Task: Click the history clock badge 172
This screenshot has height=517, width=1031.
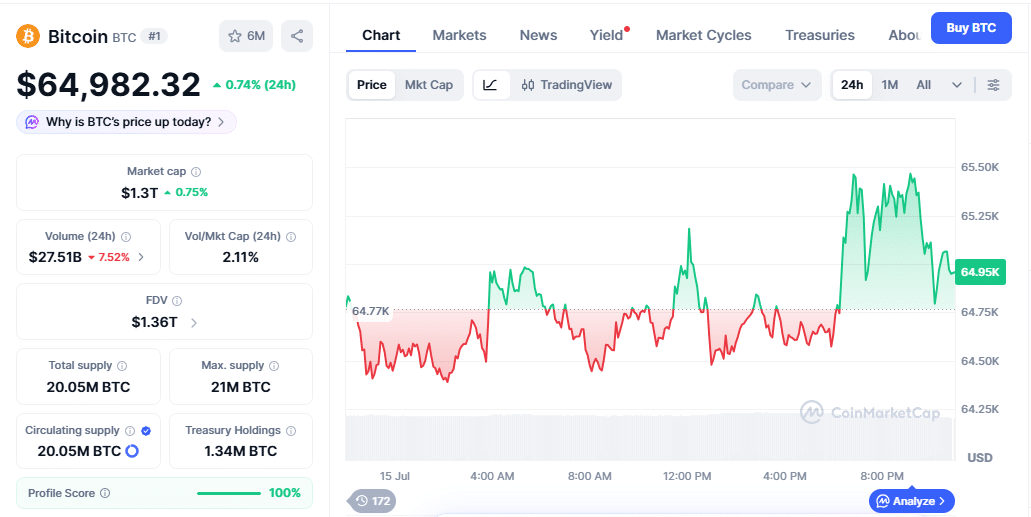Action: tap(372, 501)
